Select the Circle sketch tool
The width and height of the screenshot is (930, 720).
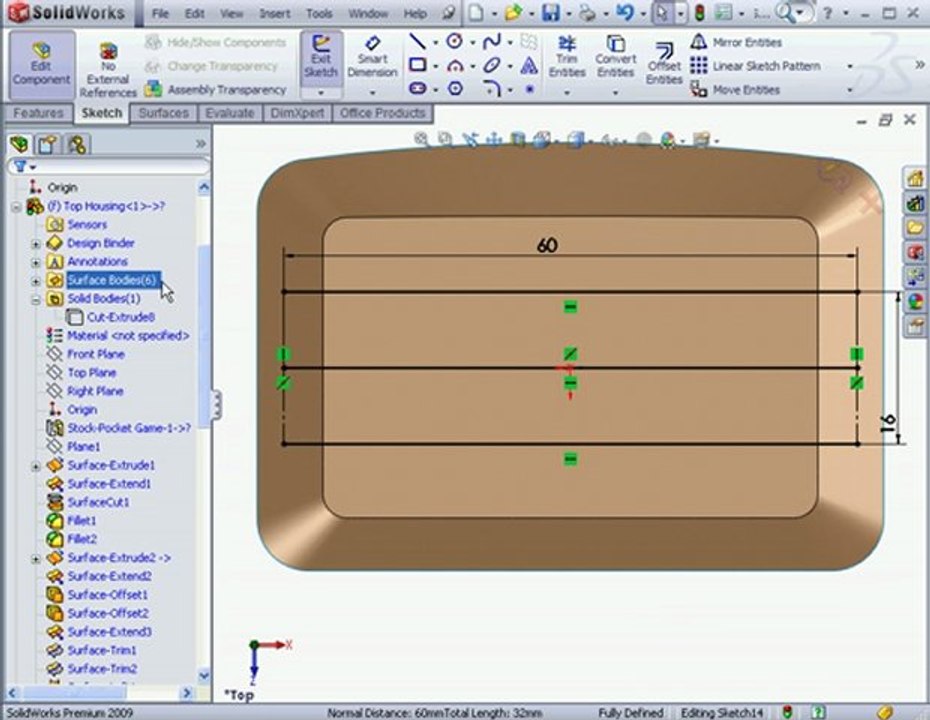(454, 42)
